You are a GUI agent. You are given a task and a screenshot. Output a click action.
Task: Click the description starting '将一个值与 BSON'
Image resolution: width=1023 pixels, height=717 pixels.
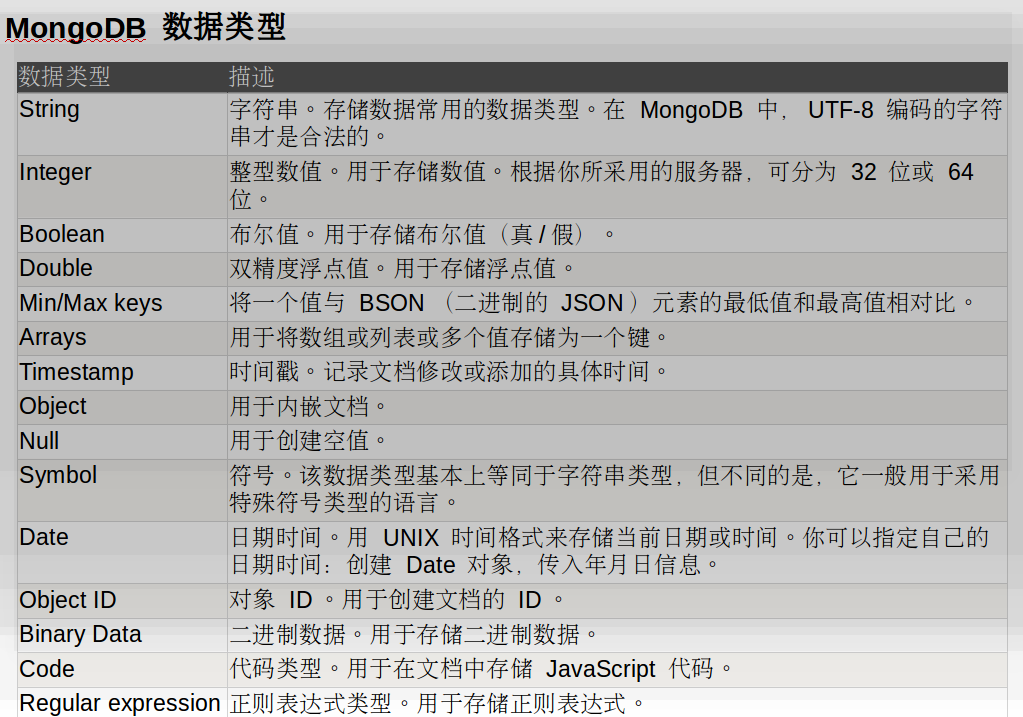617,303
